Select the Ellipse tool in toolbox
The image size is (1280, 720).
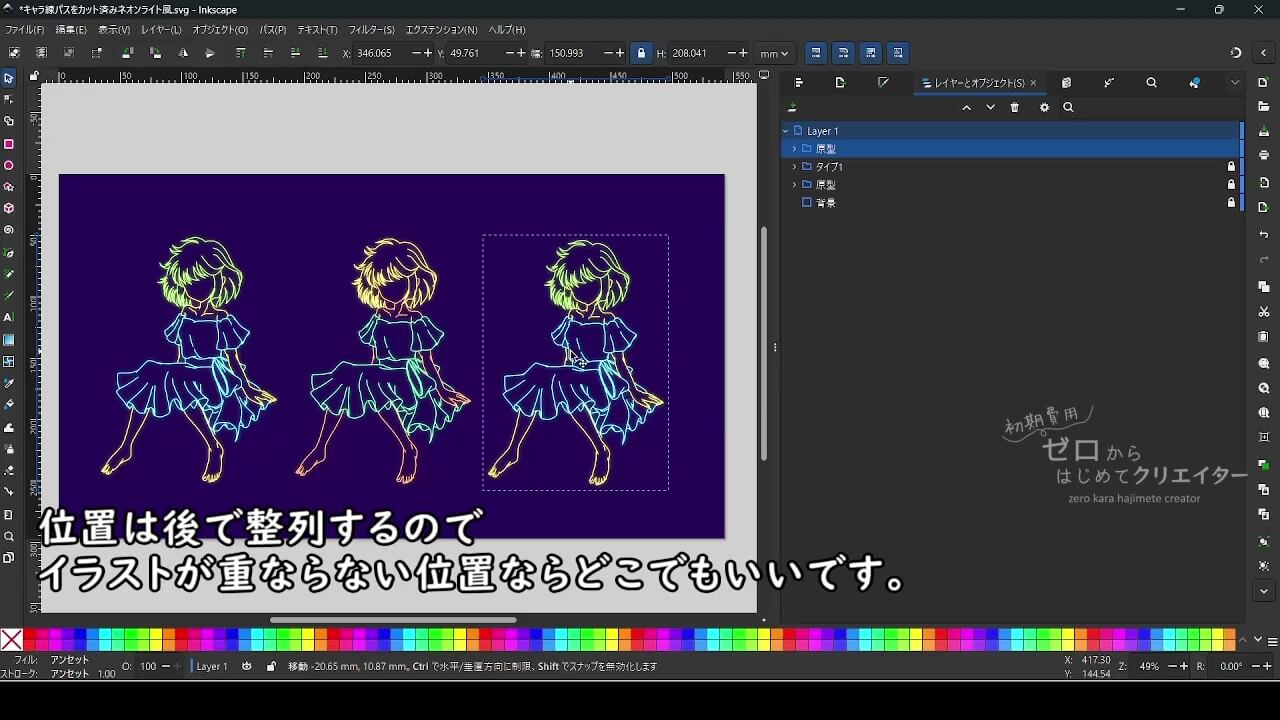[9, 166]
